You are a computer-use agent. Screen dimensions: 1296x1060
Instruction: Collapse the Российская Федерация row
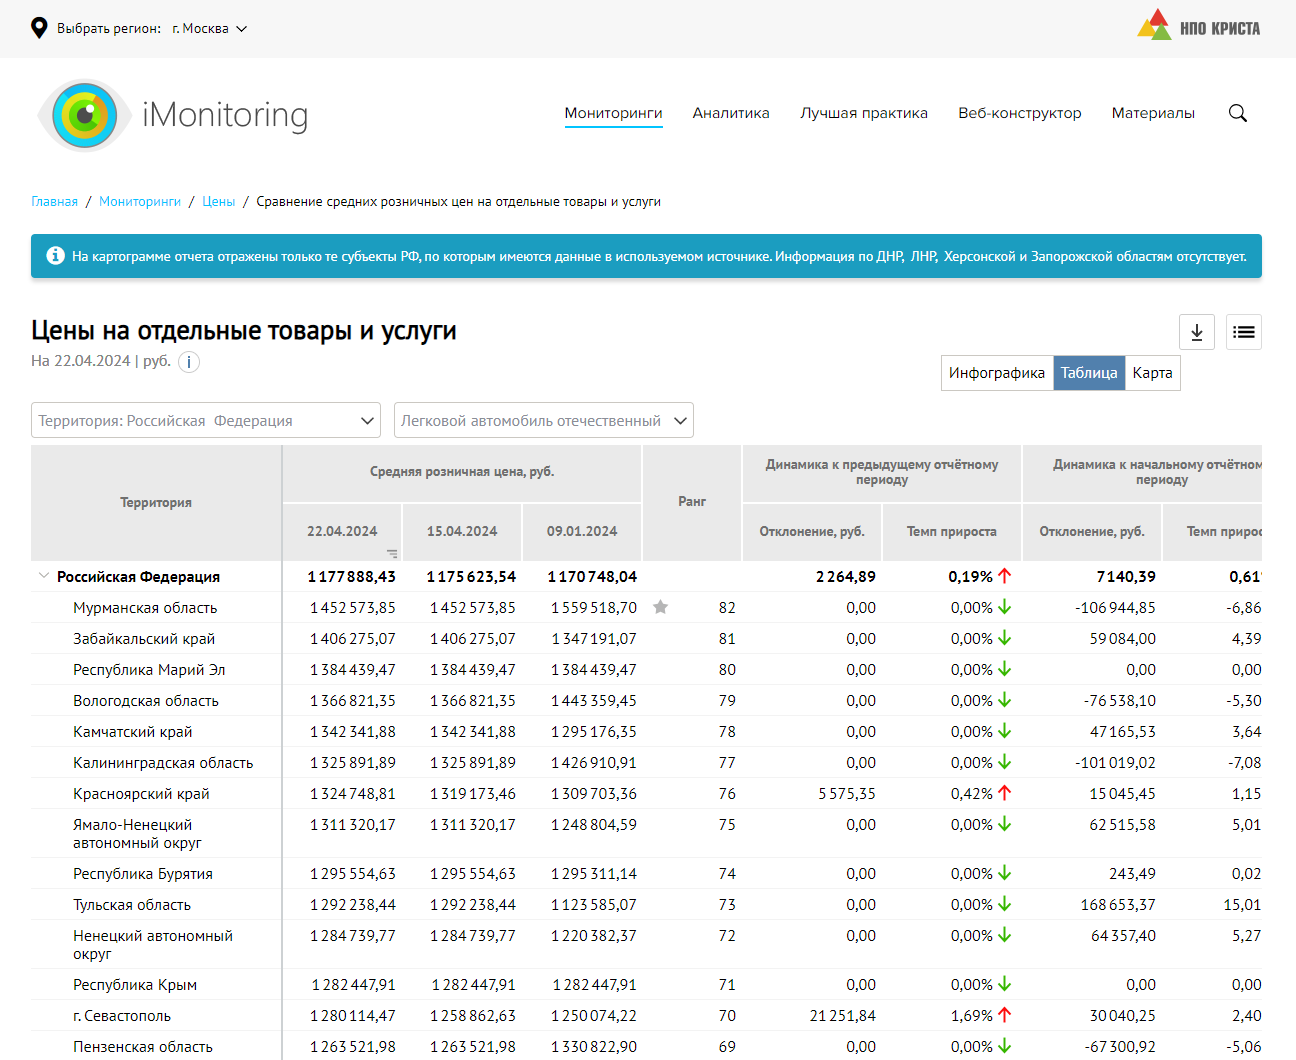click(43, 576)
